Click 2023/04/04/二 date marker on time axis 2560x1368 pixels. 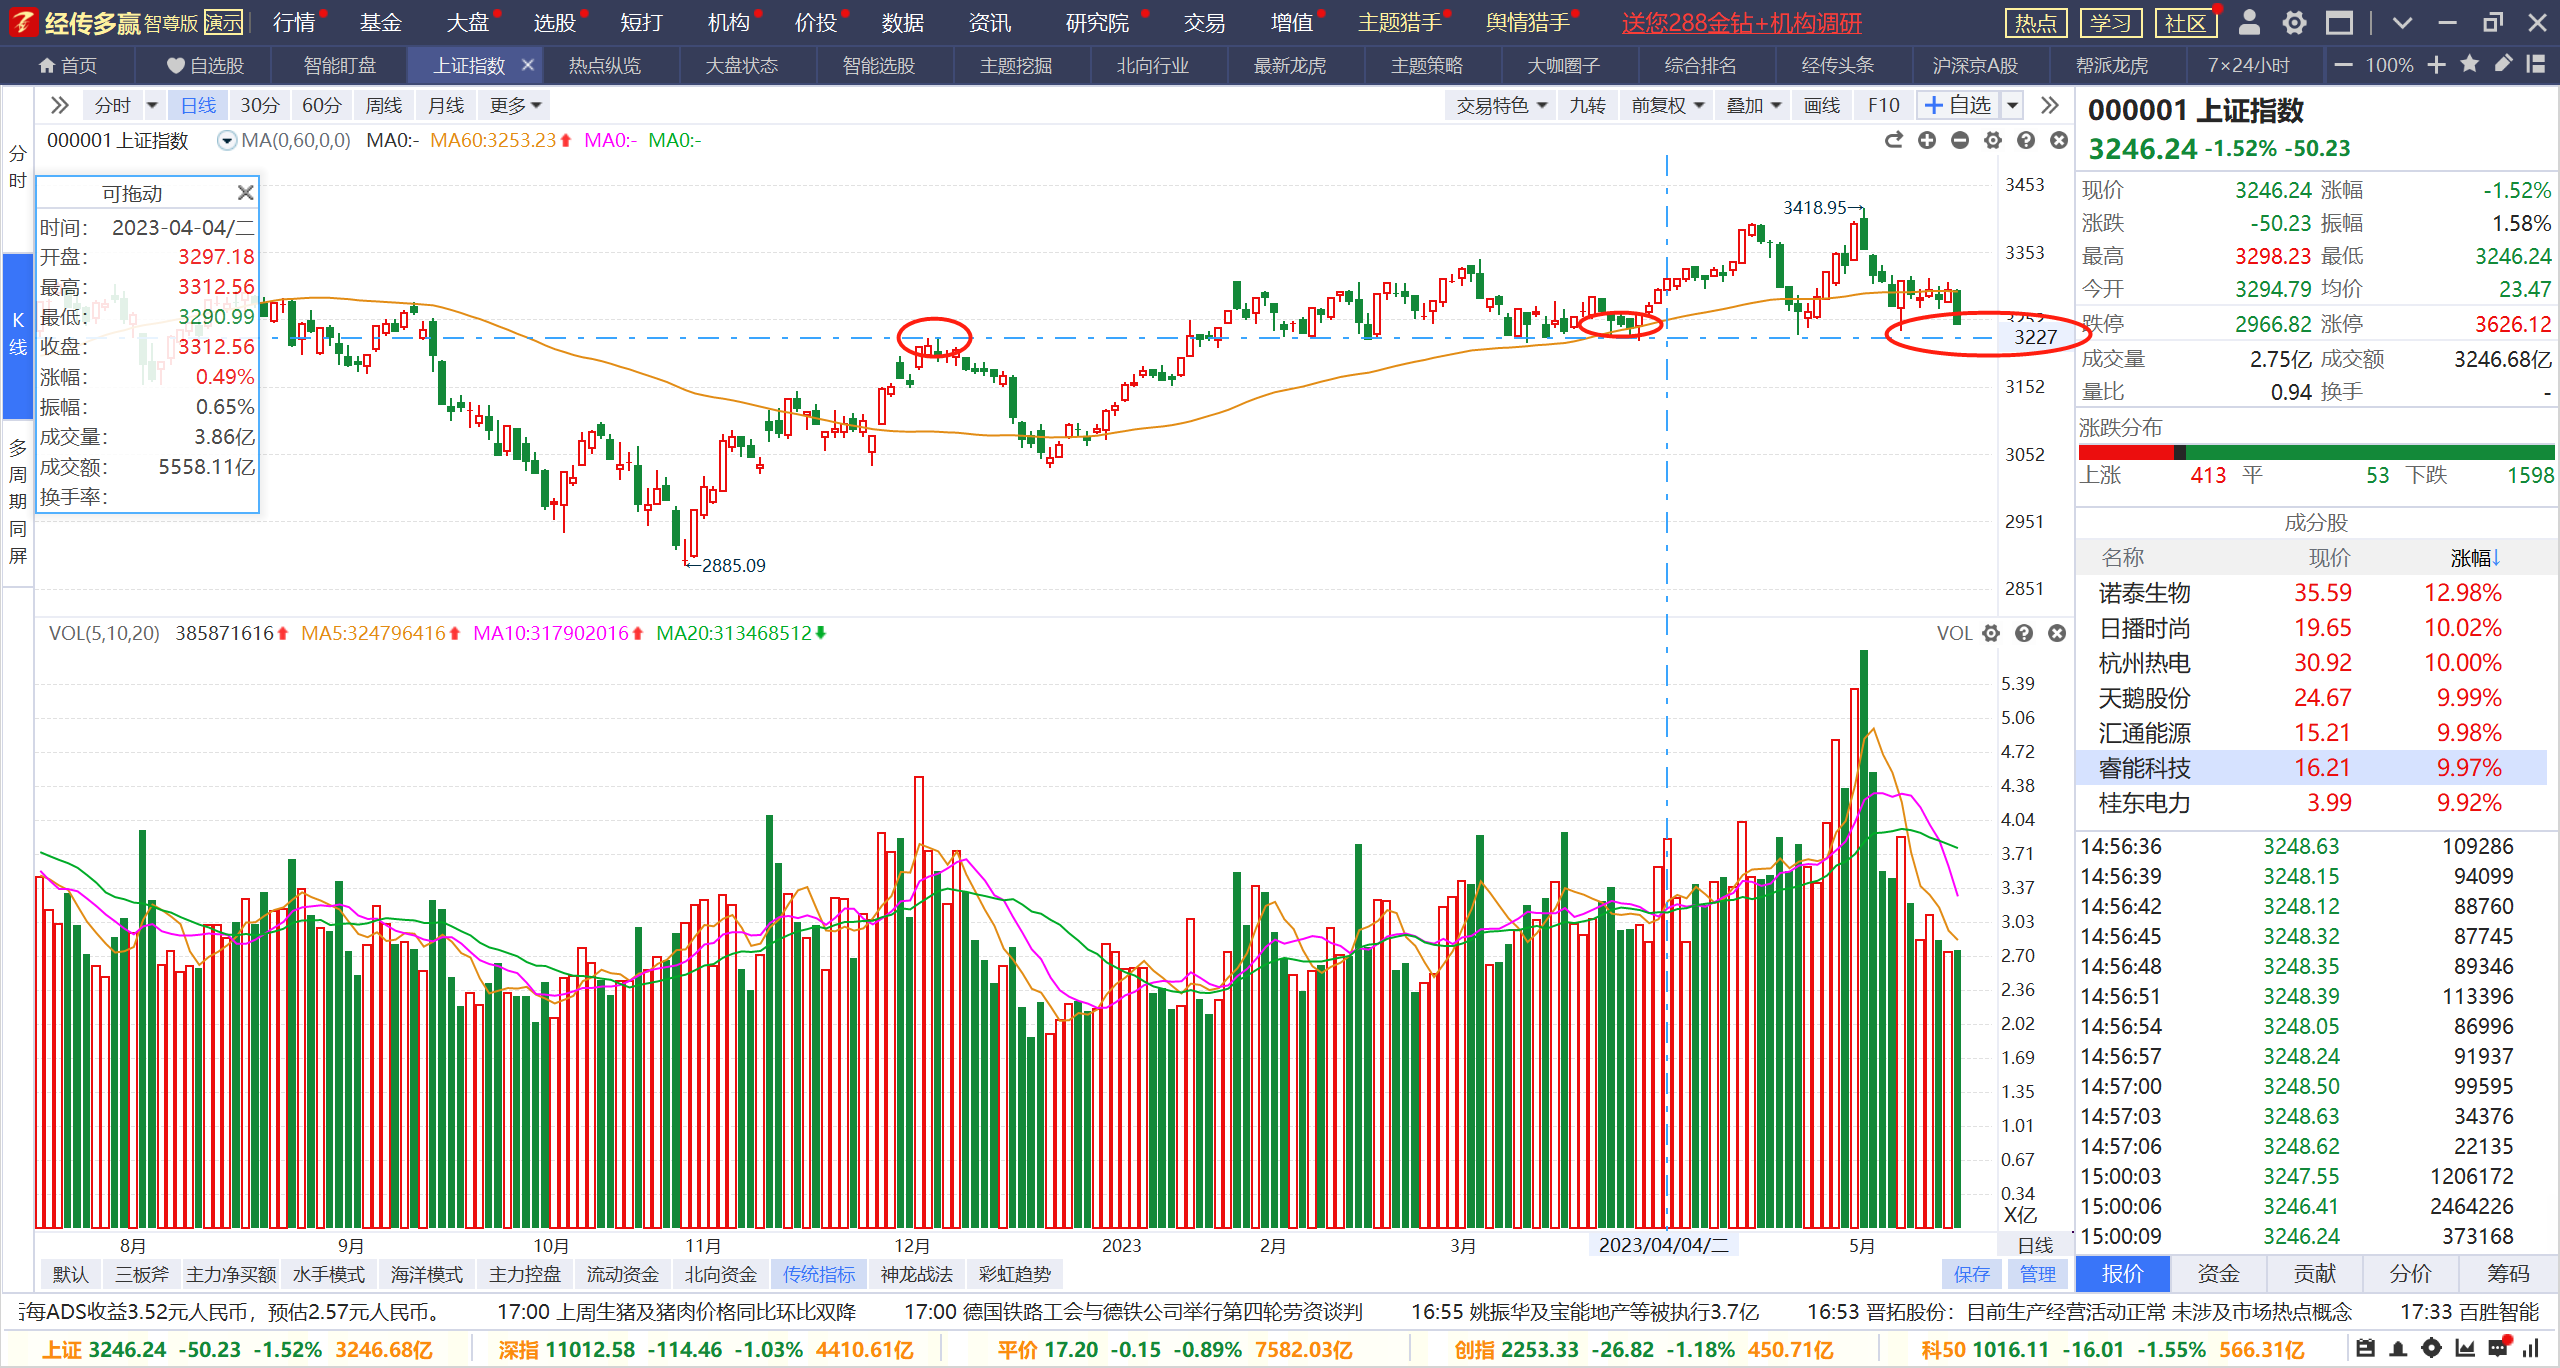pos(1663,1245)
